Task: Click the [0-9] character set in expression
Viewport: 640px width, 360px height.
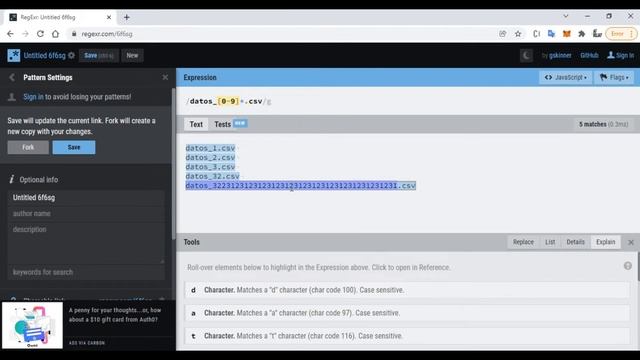Action: [228, 101]
